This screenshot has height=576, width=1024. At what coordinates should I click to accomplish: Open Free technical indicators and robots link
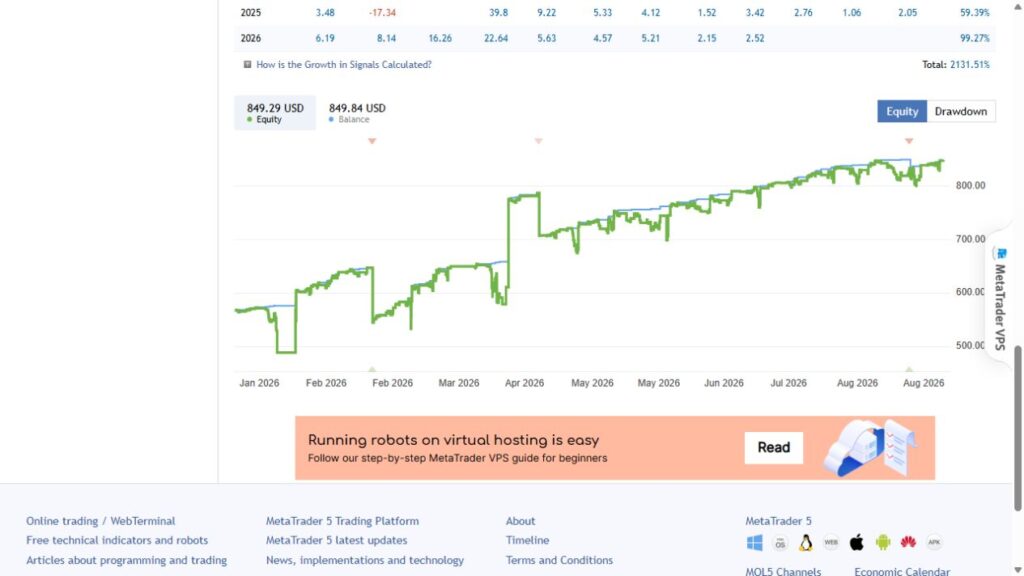tap(117, 540)
